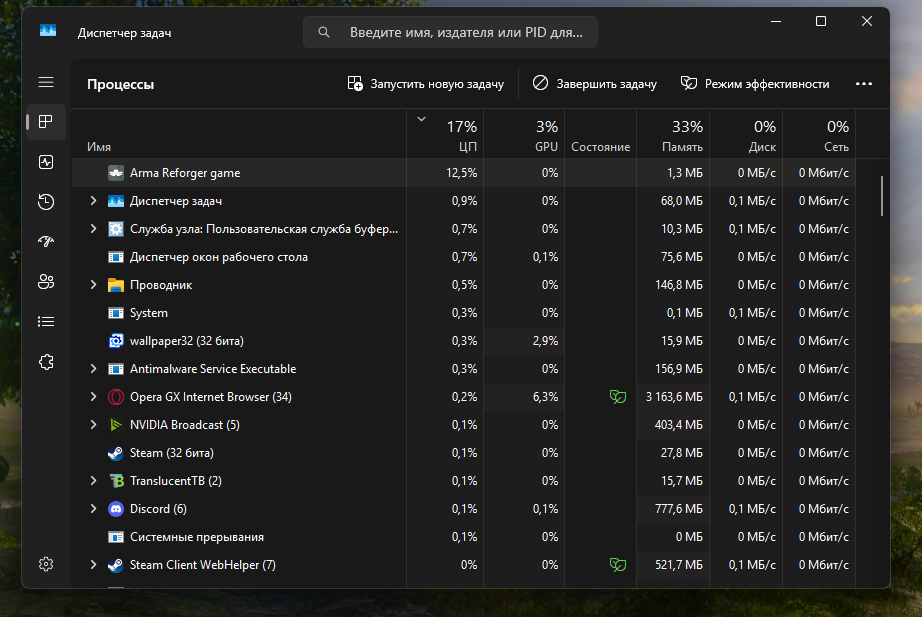Screen dimensions: 922x617
Task: Select the System process row
Action: [x=463, y=313]
